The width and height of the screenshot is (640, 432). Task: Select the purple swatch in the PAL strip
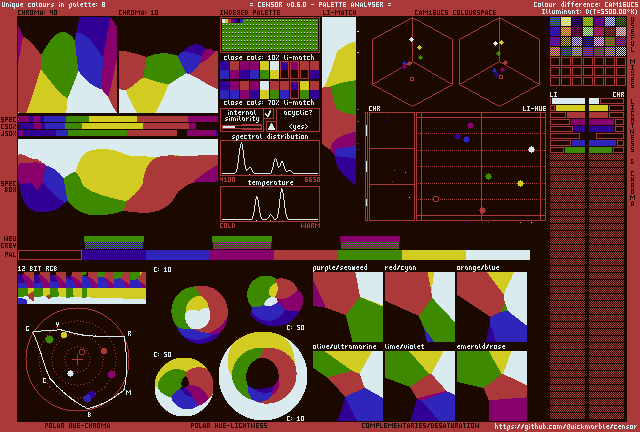click(x=242, y=255)
